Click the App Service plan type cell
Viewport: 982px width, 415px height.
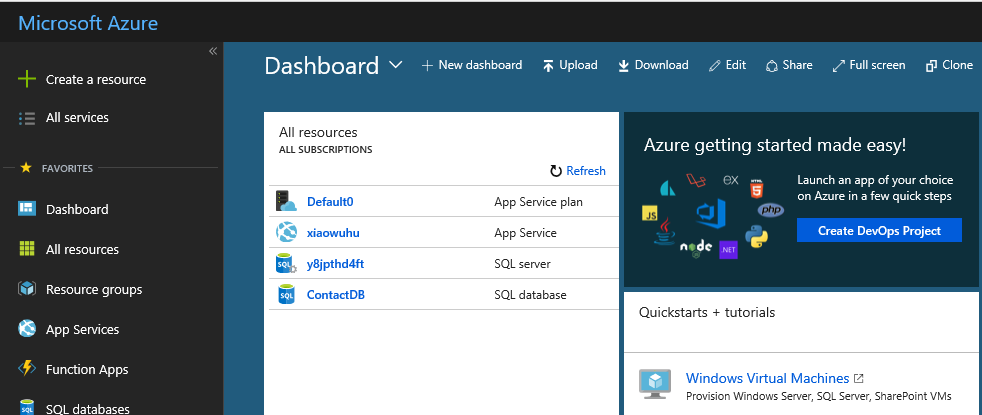pyautogui.click(x=539, y=202)
